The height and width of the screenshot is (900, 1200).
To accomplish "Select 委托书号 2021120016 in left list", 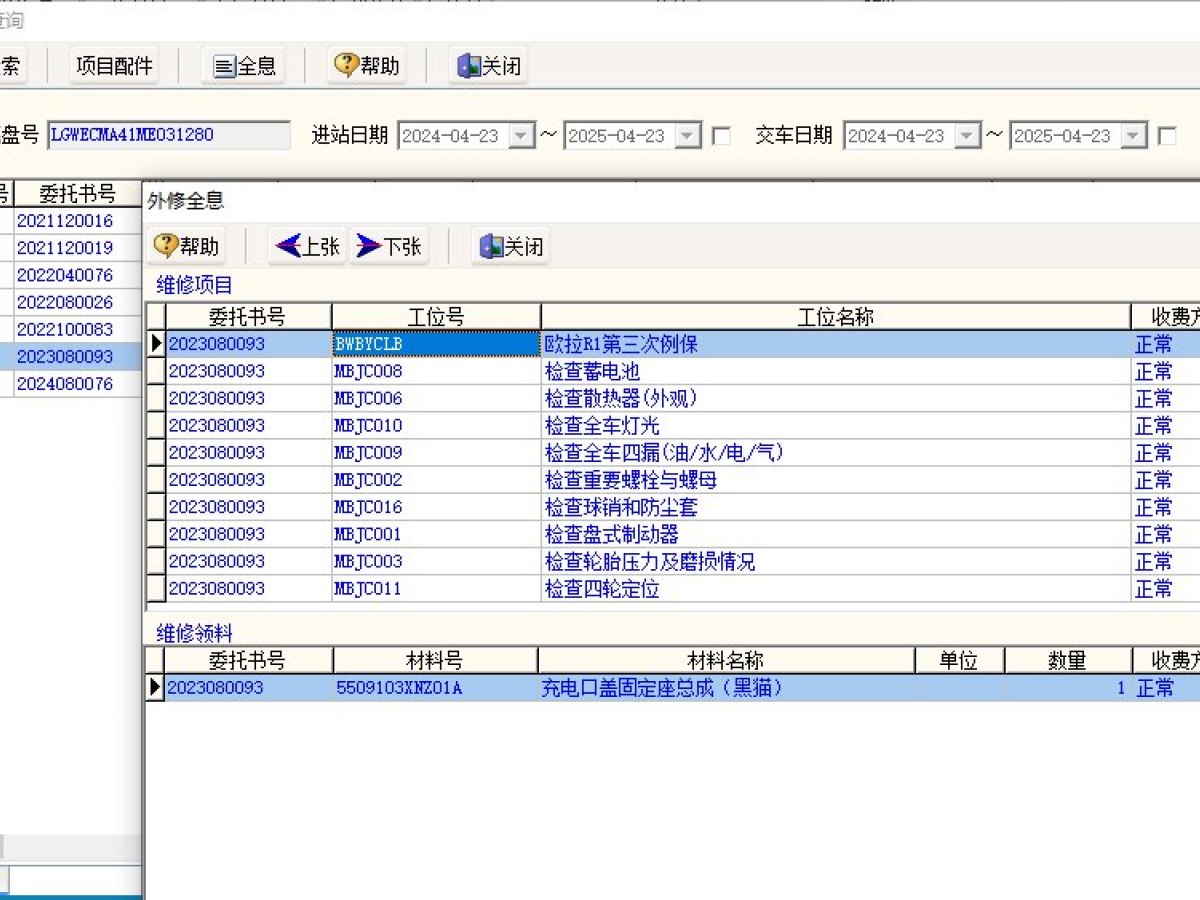I will tap(77, 221).
